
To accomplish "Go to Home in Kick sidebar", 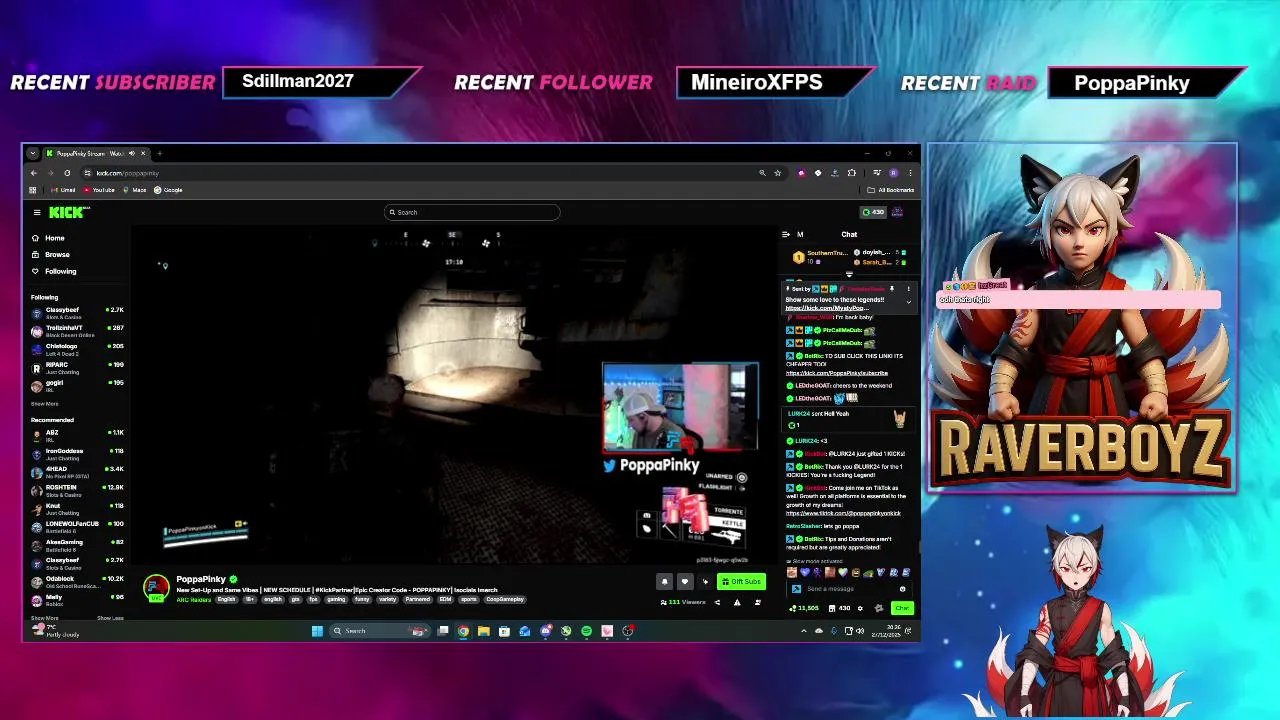I will tap(49, 238).
